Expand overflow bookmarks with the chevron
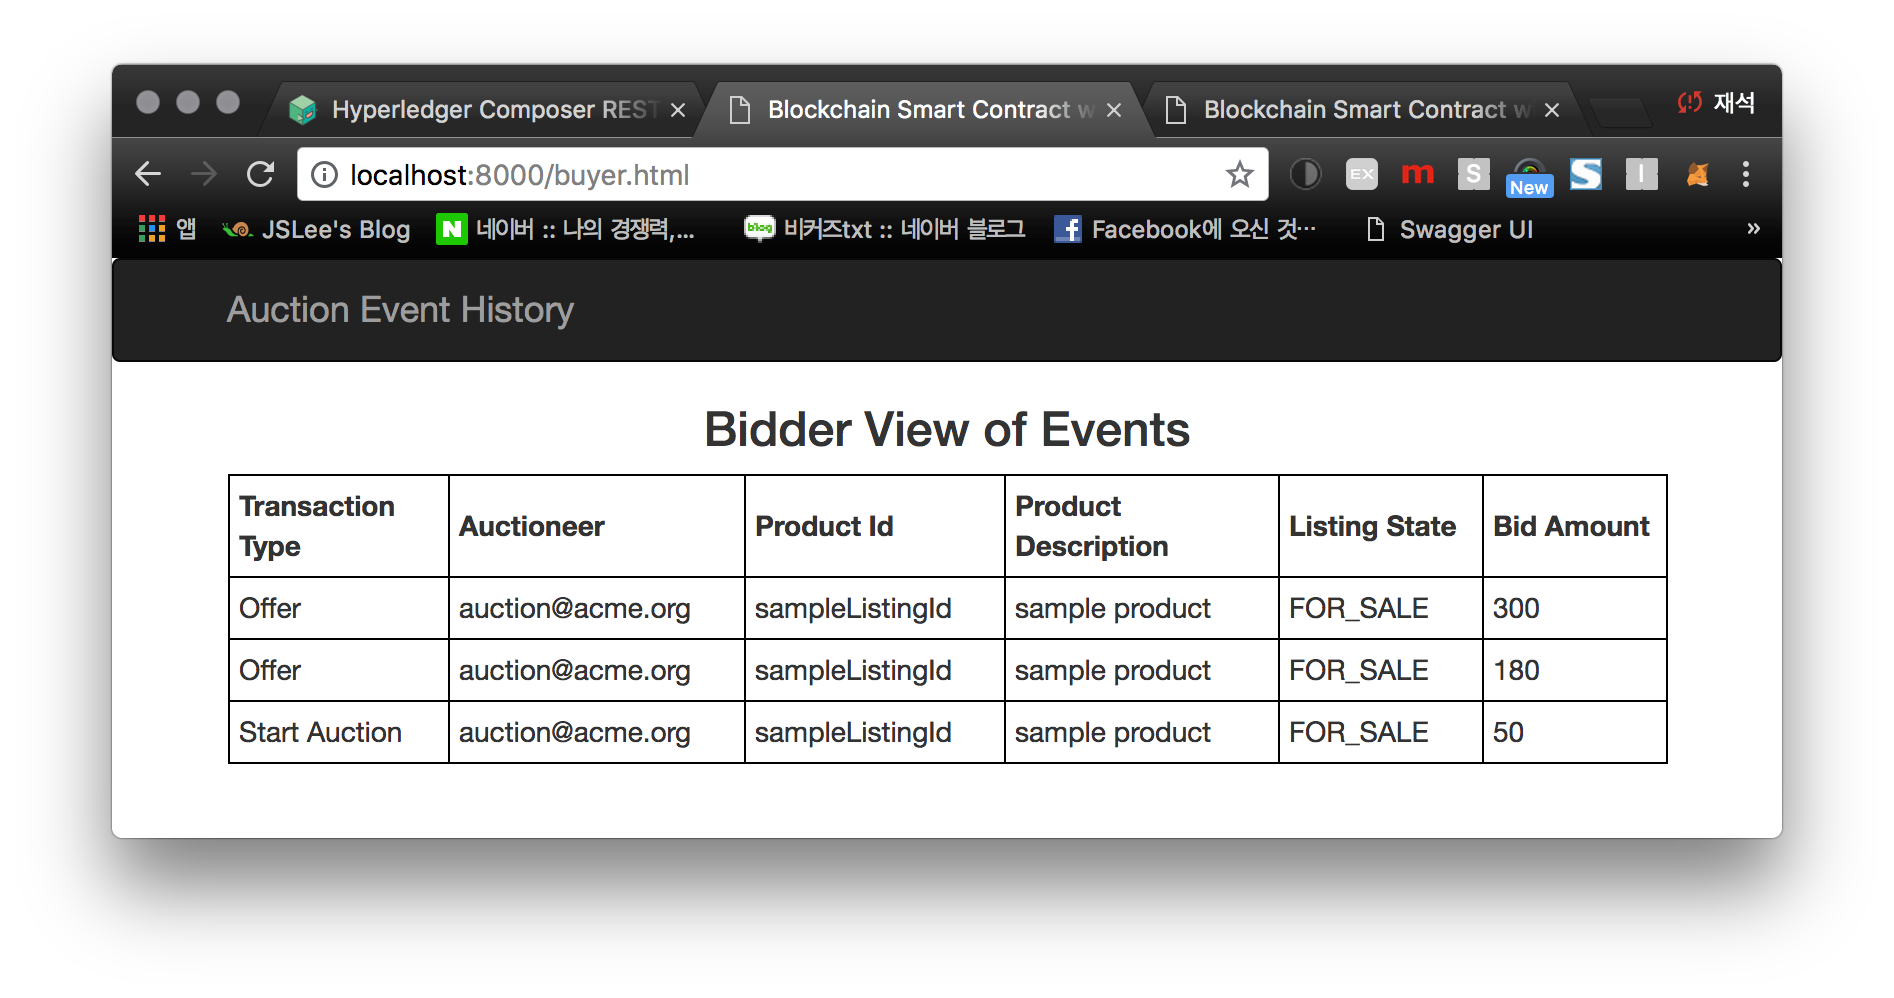 click(1753, 229)
